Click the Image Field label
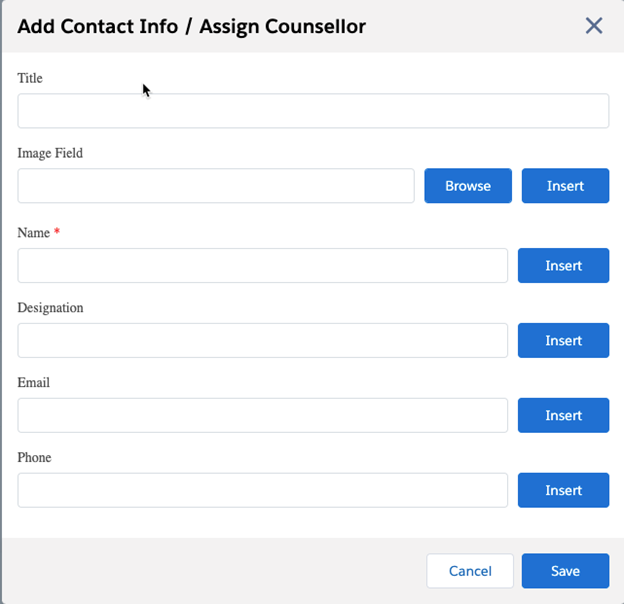This screenshot has height=604, width=624. pos(50,154)
